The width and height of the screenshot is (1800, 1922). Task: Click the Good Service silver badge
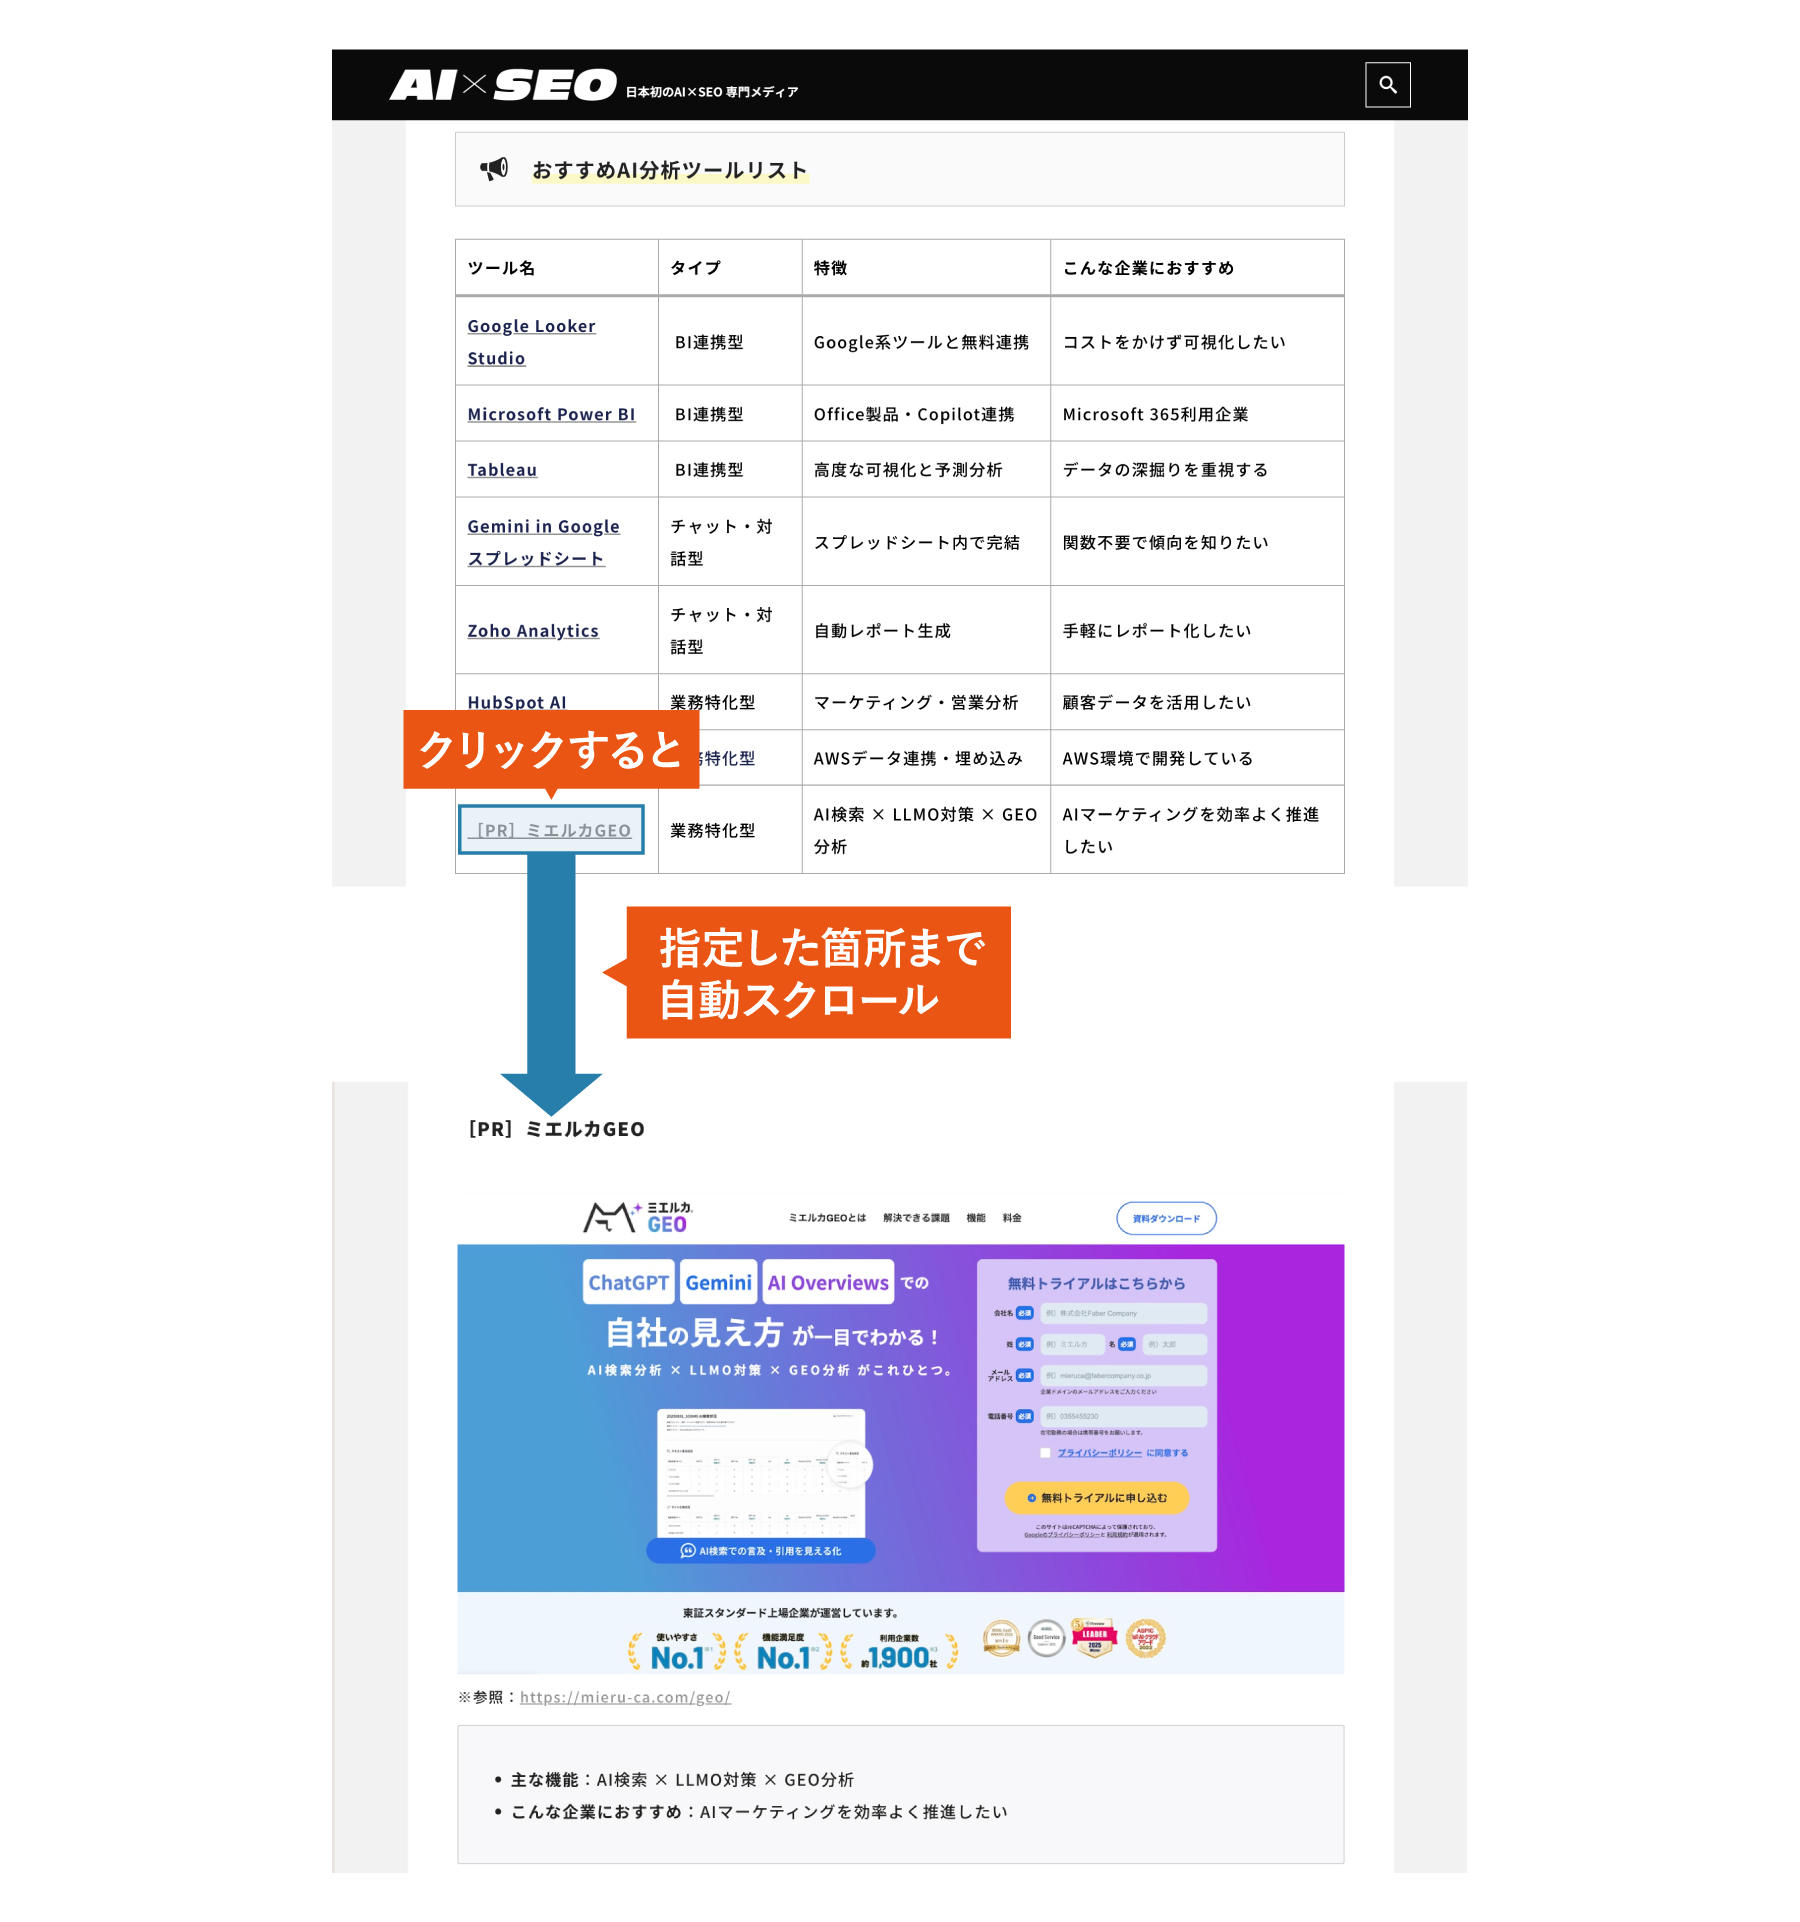(1046, 1638)
